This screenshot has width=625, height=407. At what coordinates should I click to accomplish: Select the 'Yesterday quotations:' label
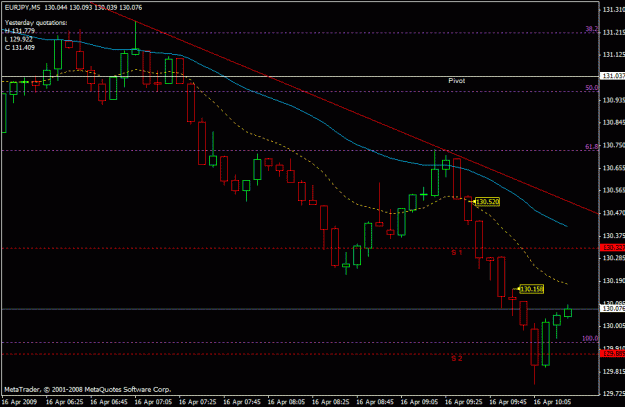(36, 23)
